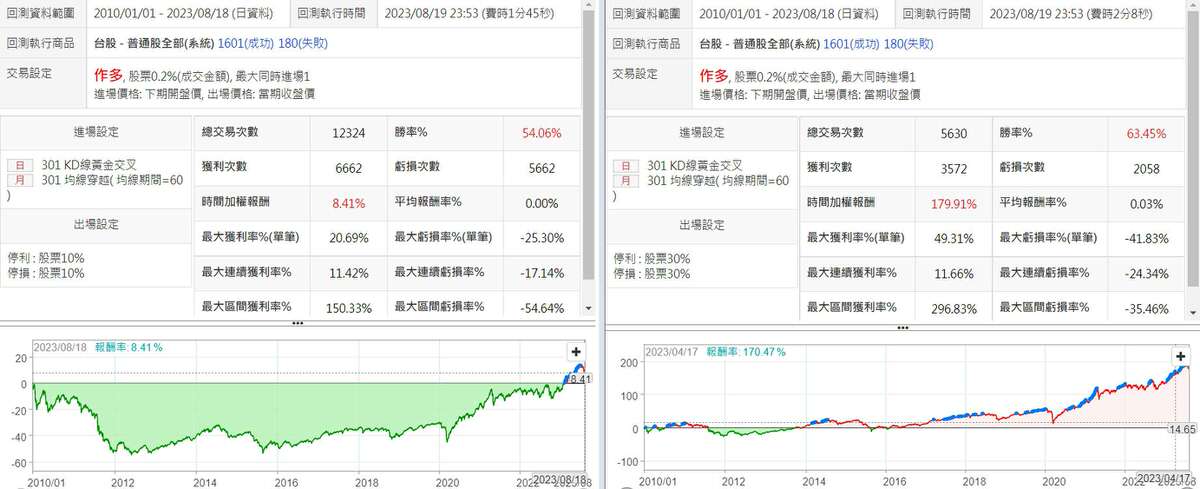Screen dimensions: 1200x489
Task: Select the 進場設定 header in left panel
Action: click(96, 133)
